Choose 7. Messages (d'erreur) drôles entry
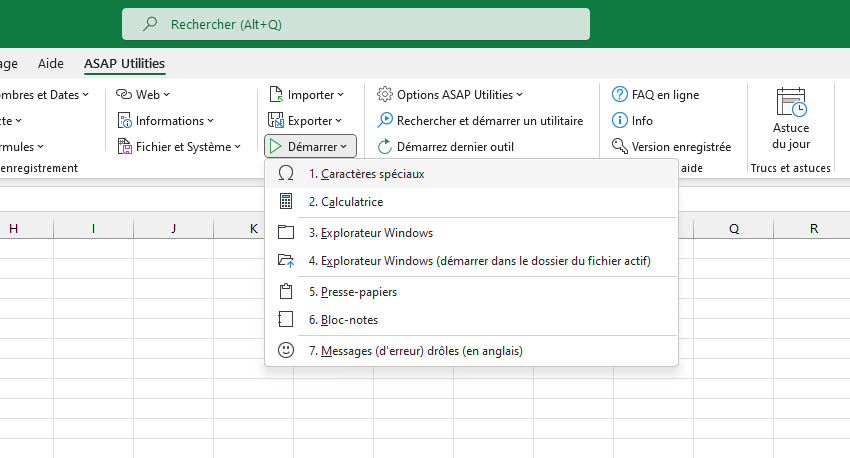 click(x=471, y=350)
